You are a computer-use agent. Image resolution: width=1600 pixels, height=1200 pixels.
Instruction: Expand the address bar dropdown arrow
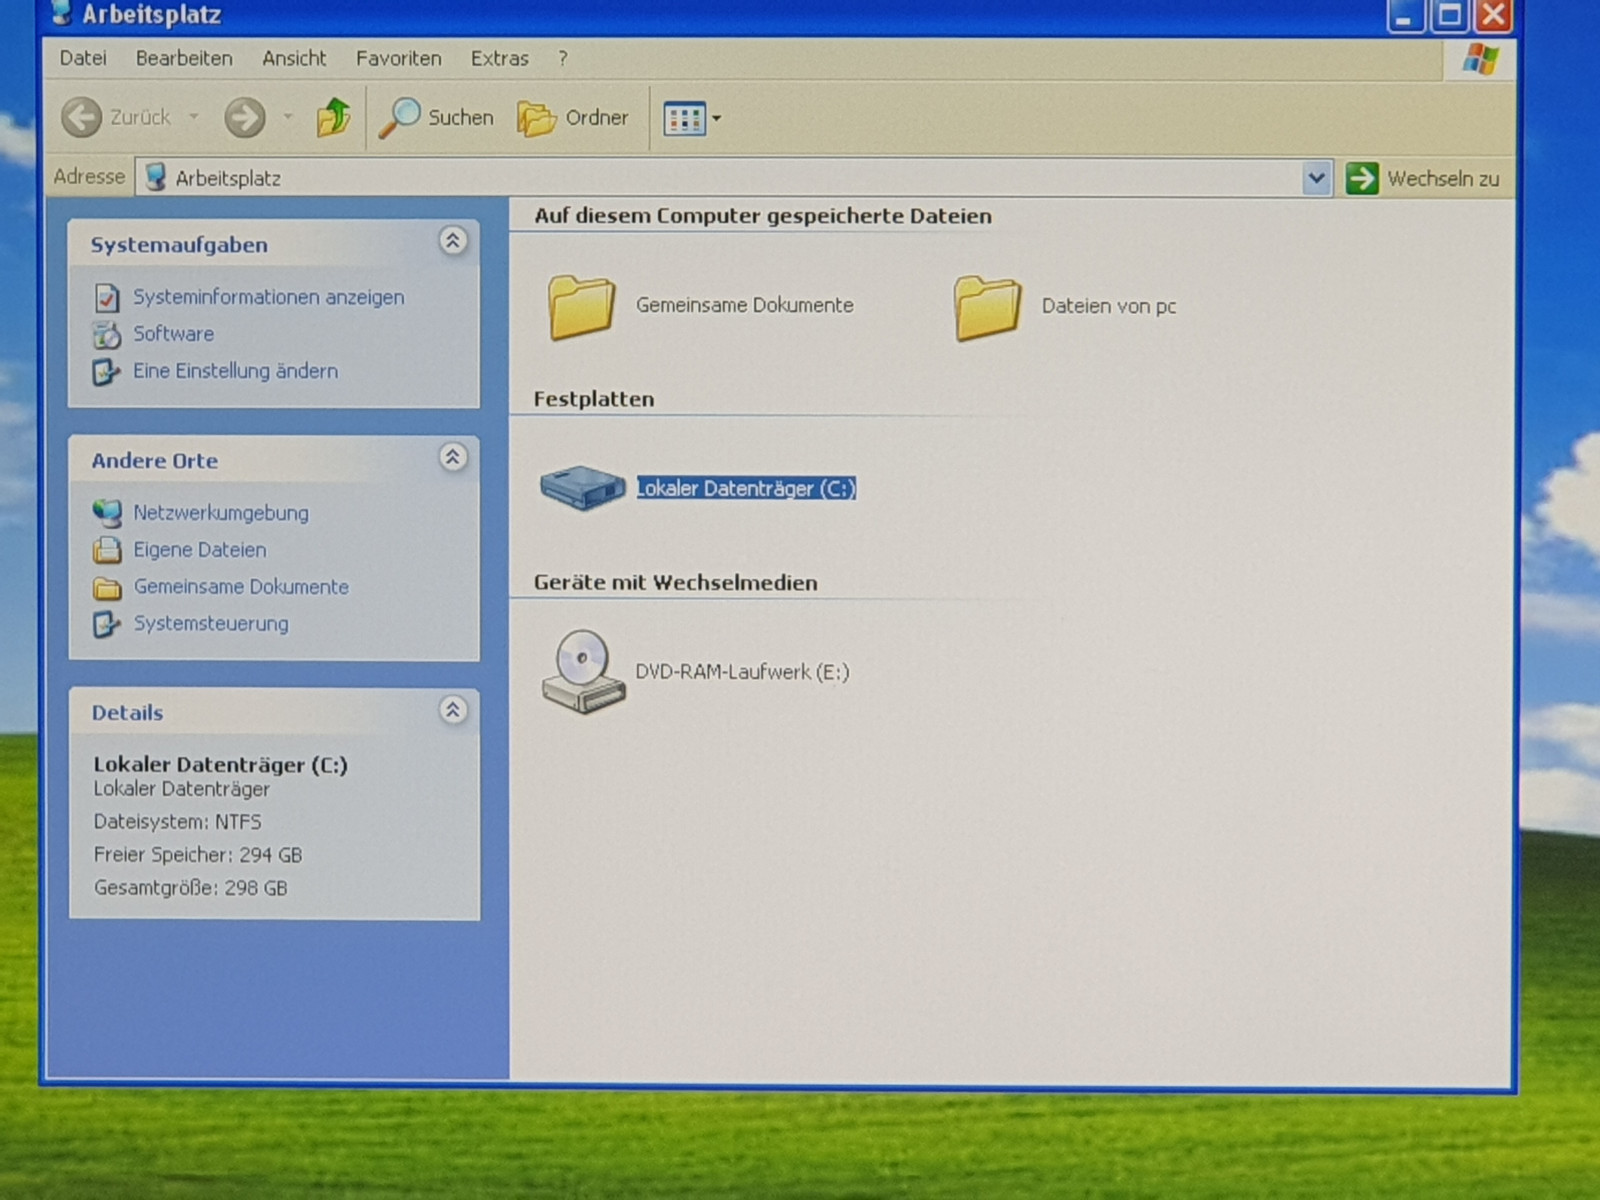tap(1316, 179)
